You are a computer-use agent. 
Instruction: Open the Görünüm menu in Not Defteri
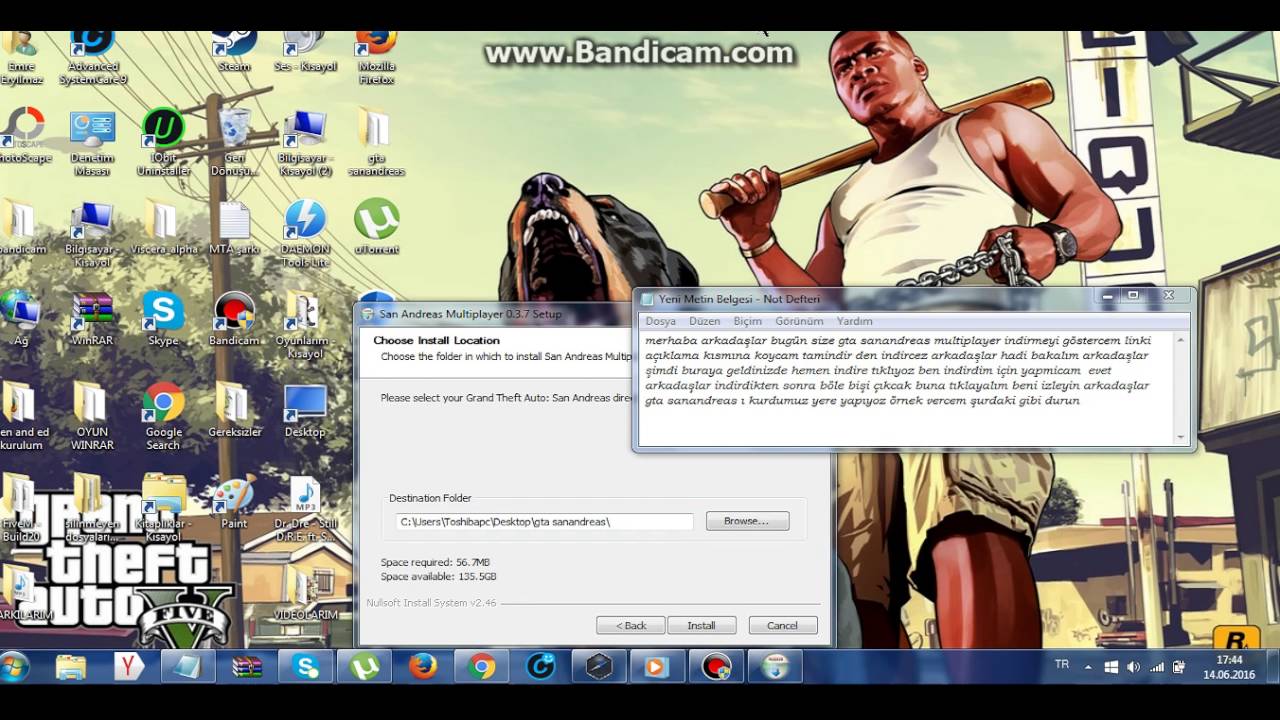(x=799, y=321)
